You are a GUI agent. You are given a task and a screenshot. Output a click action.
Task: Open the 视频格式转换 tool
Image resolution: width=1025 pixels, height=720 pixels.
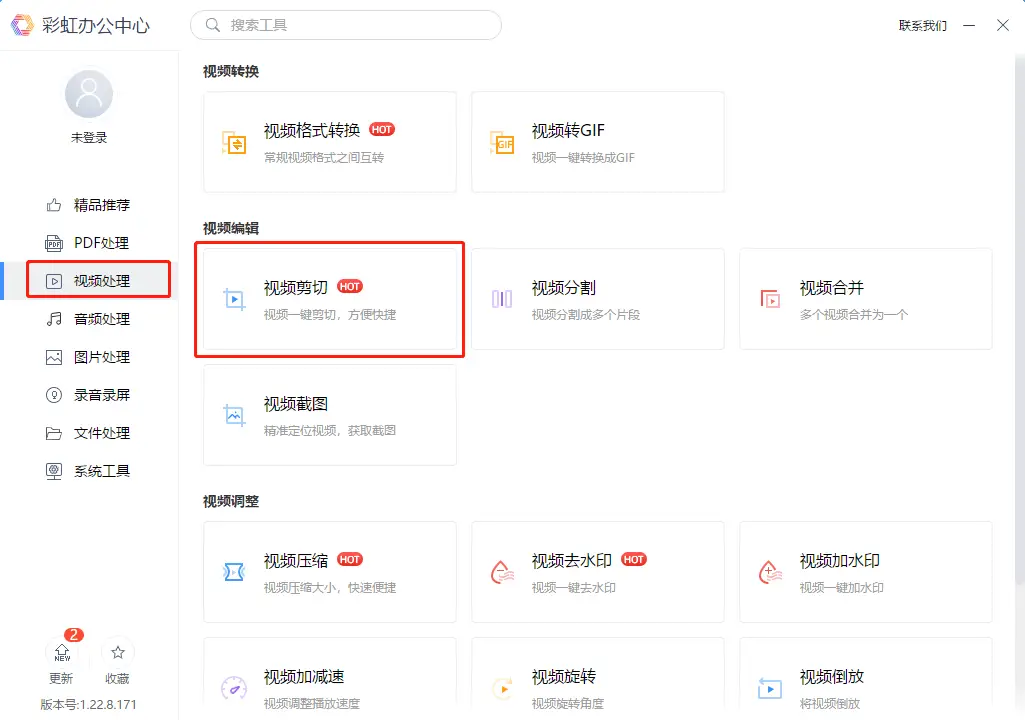click(329, 142)
